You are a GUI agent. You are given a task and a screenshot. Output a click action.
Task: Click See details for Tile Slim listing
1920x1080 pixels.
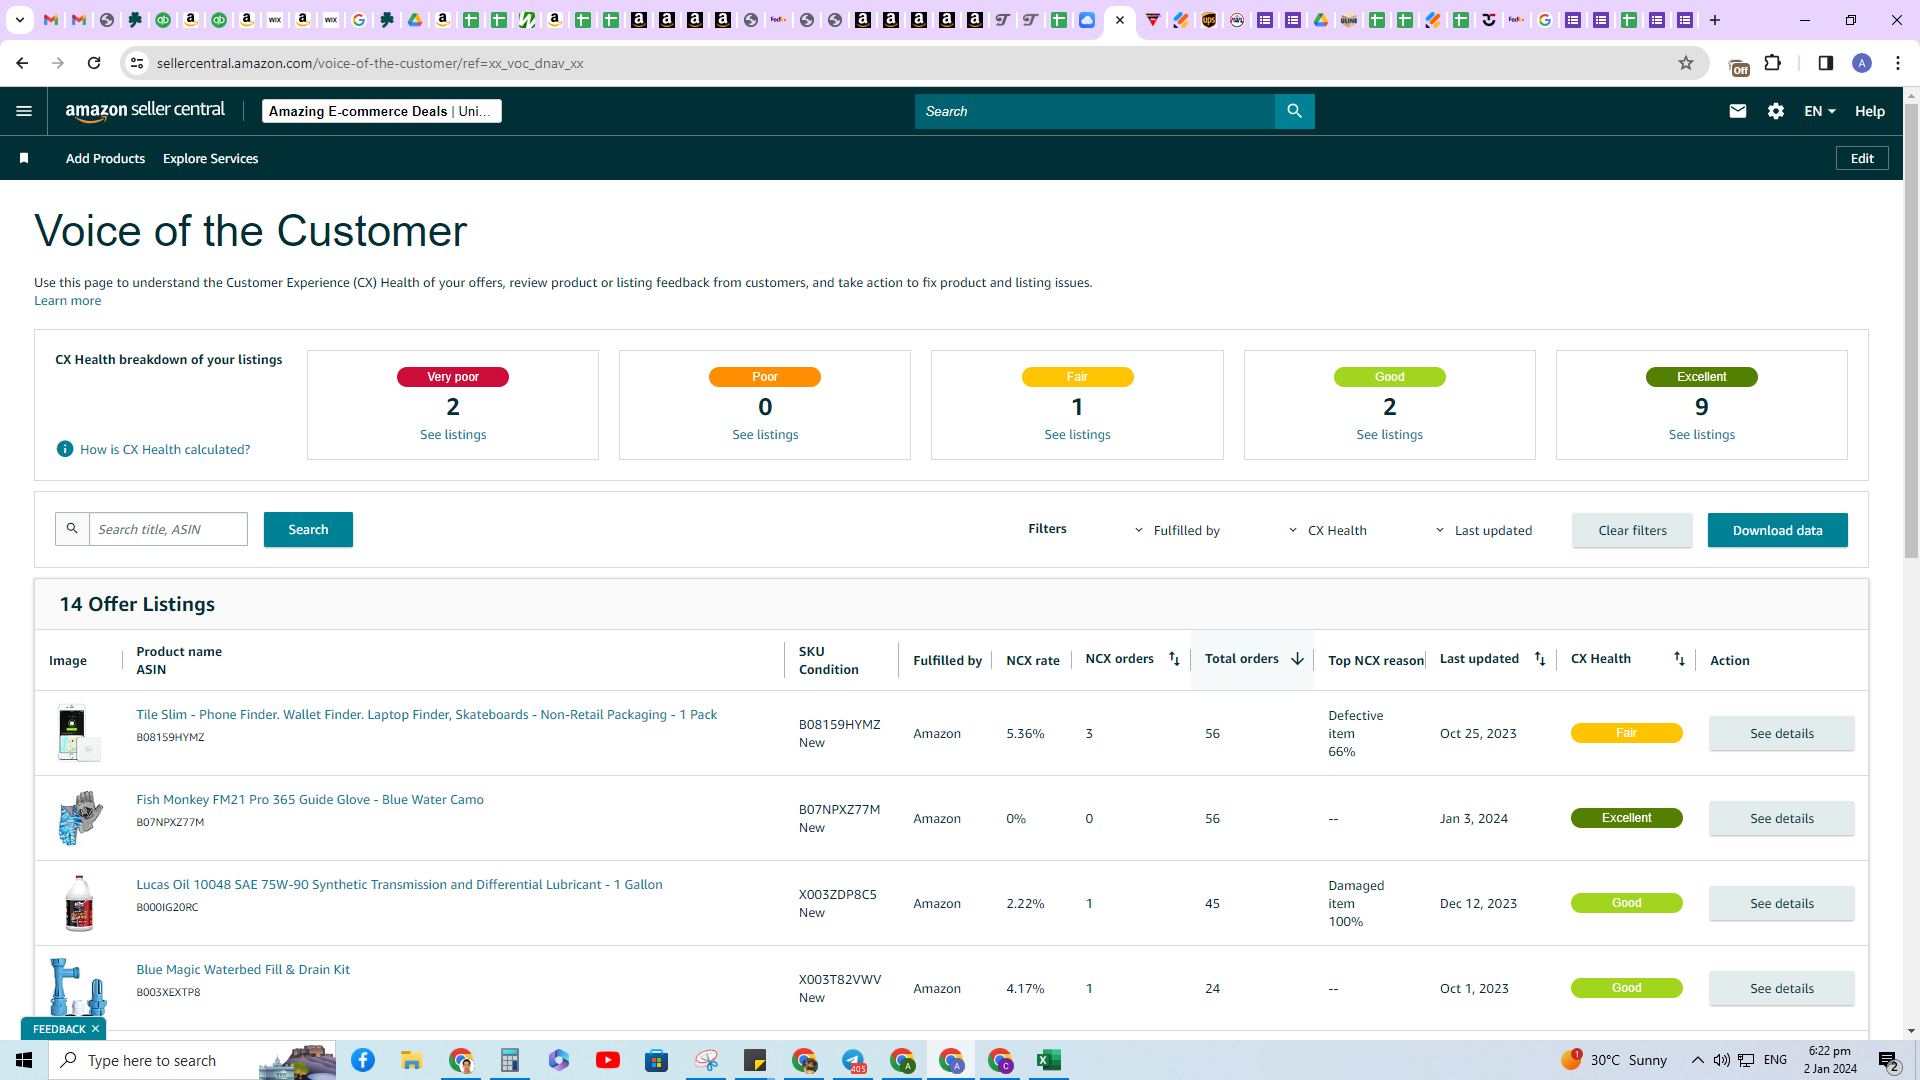pos(1781,733)
